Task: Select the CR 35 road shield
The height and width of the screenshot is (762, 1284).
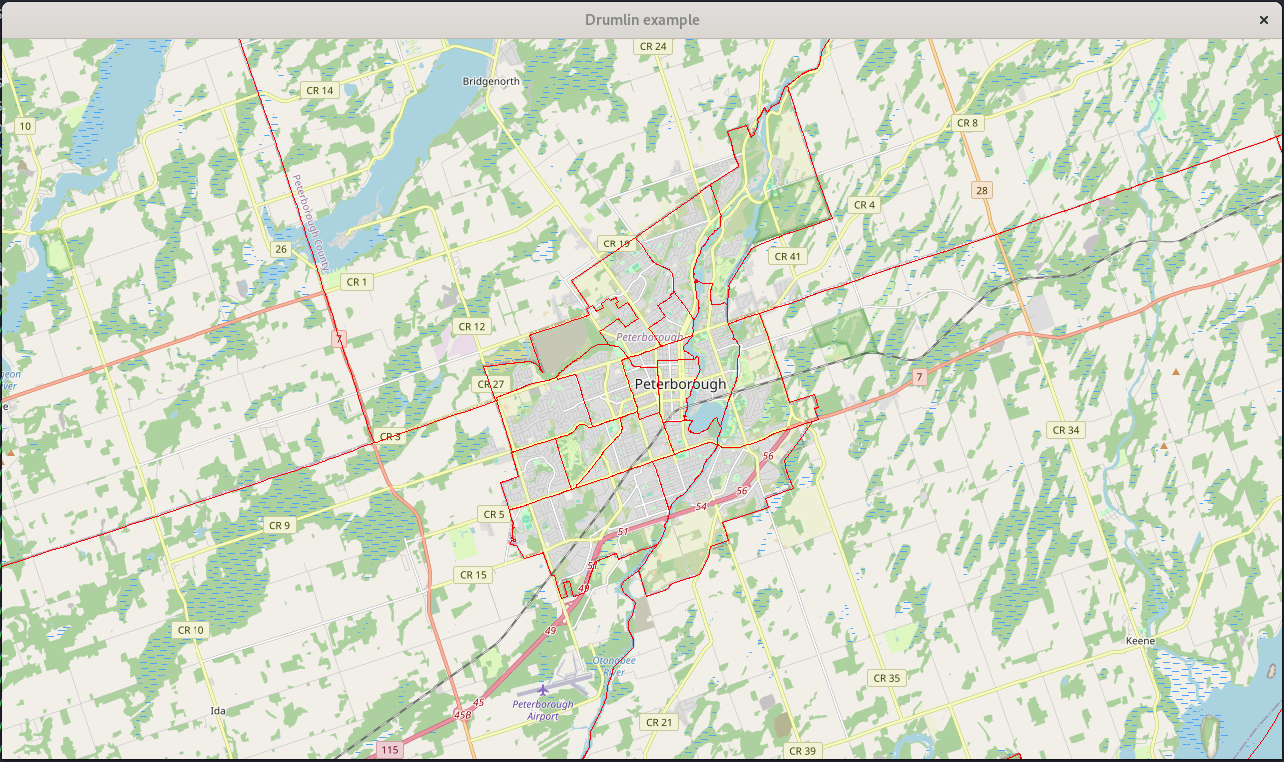Action: 886,678
